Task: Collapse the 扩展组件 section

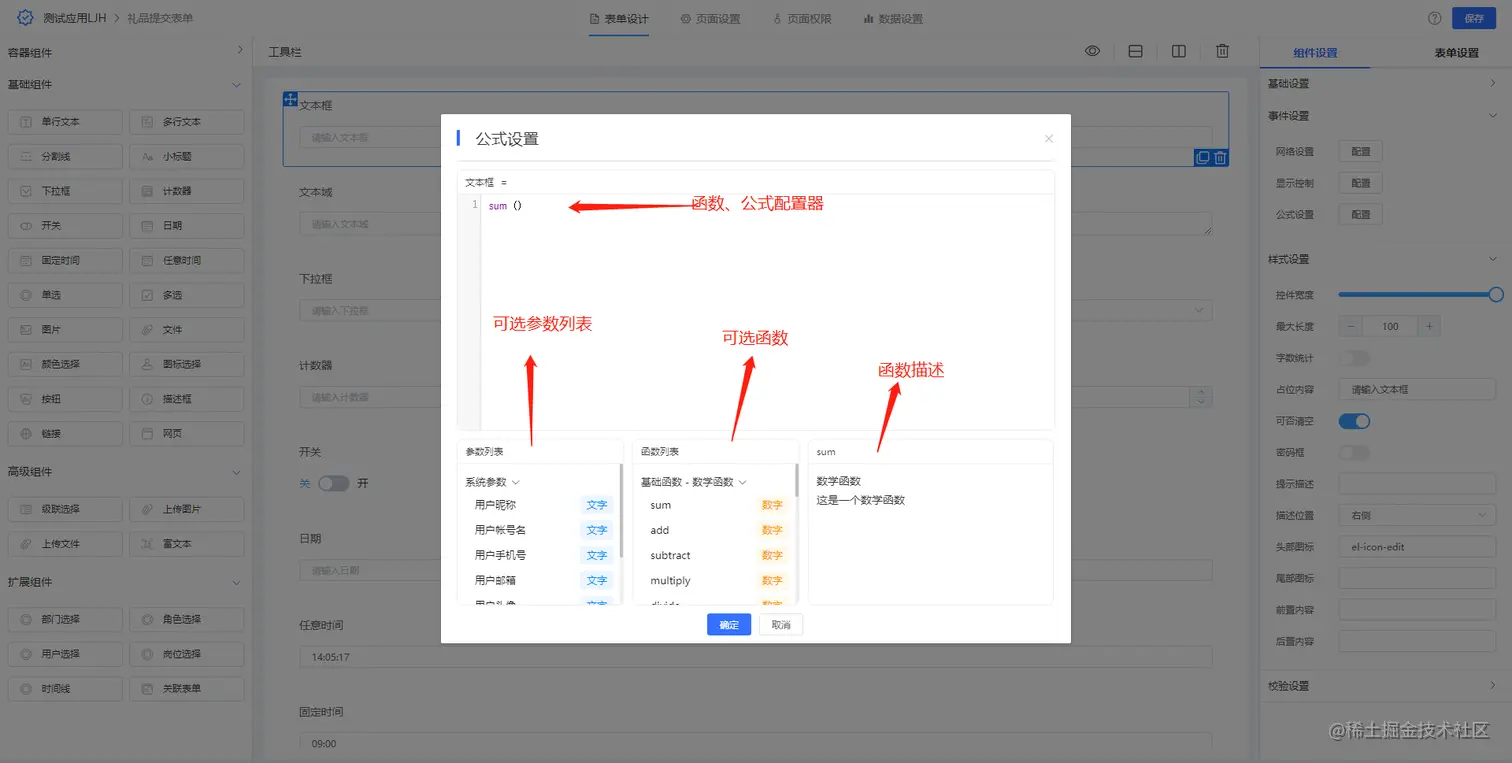Action: (x=126, y=582)
